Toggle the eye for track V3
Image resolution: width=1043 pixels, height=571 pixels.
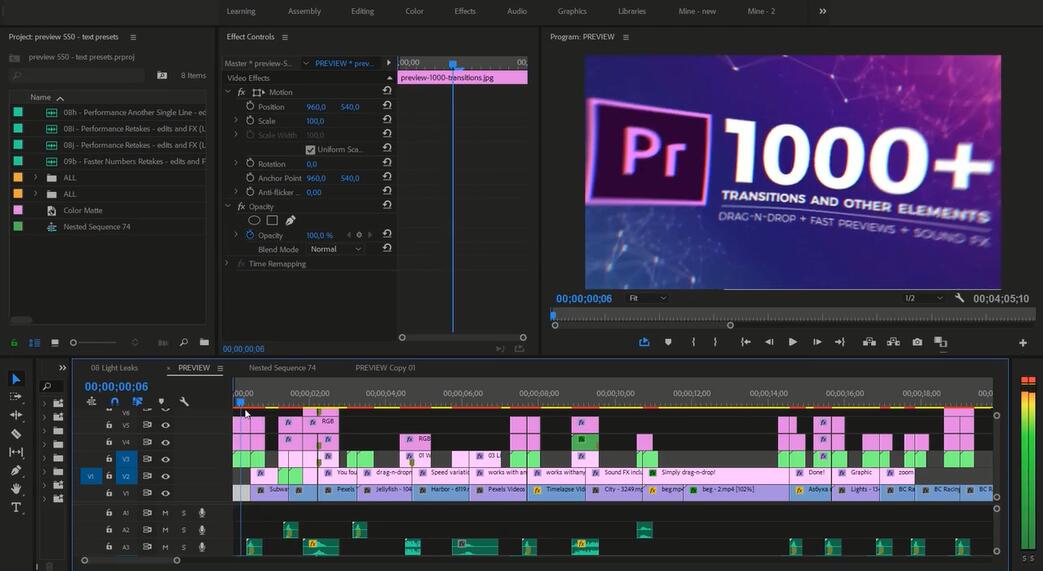165,459
